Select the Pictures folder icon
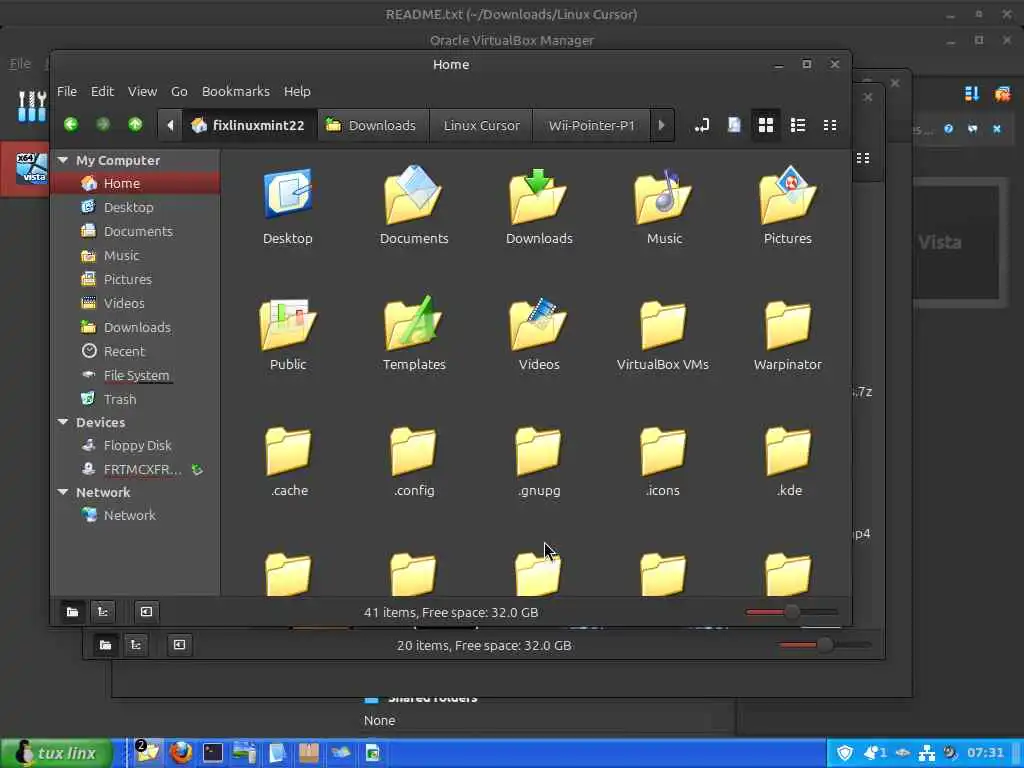The width and height of the screenshot is (1024, 768). click(788, 206)
